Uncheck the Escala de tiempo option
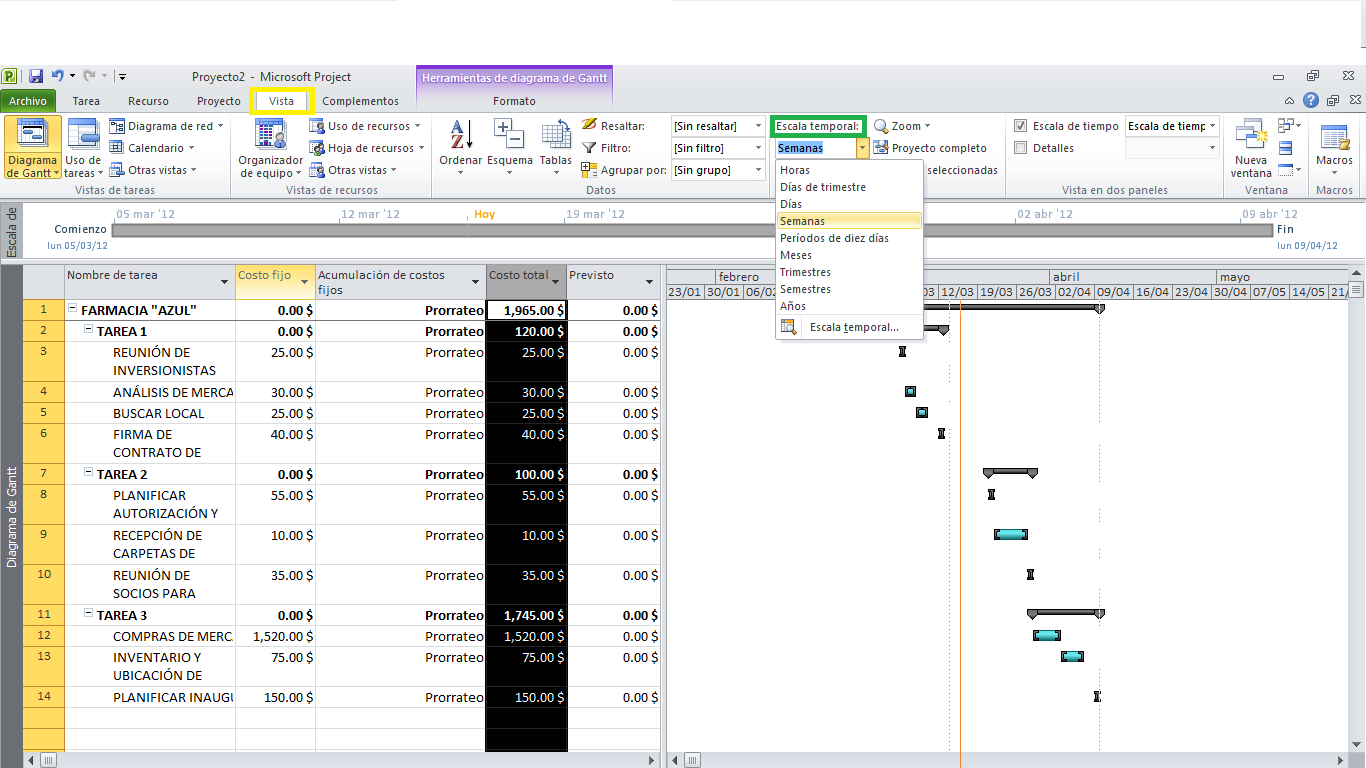This screenshot has height=768, width=1366. [1022, 126]
